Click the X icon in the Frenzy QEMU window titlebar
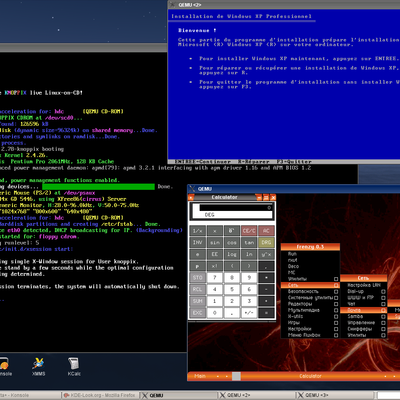The width and height of the screenshot is (400, 400). tap(192, 189)
